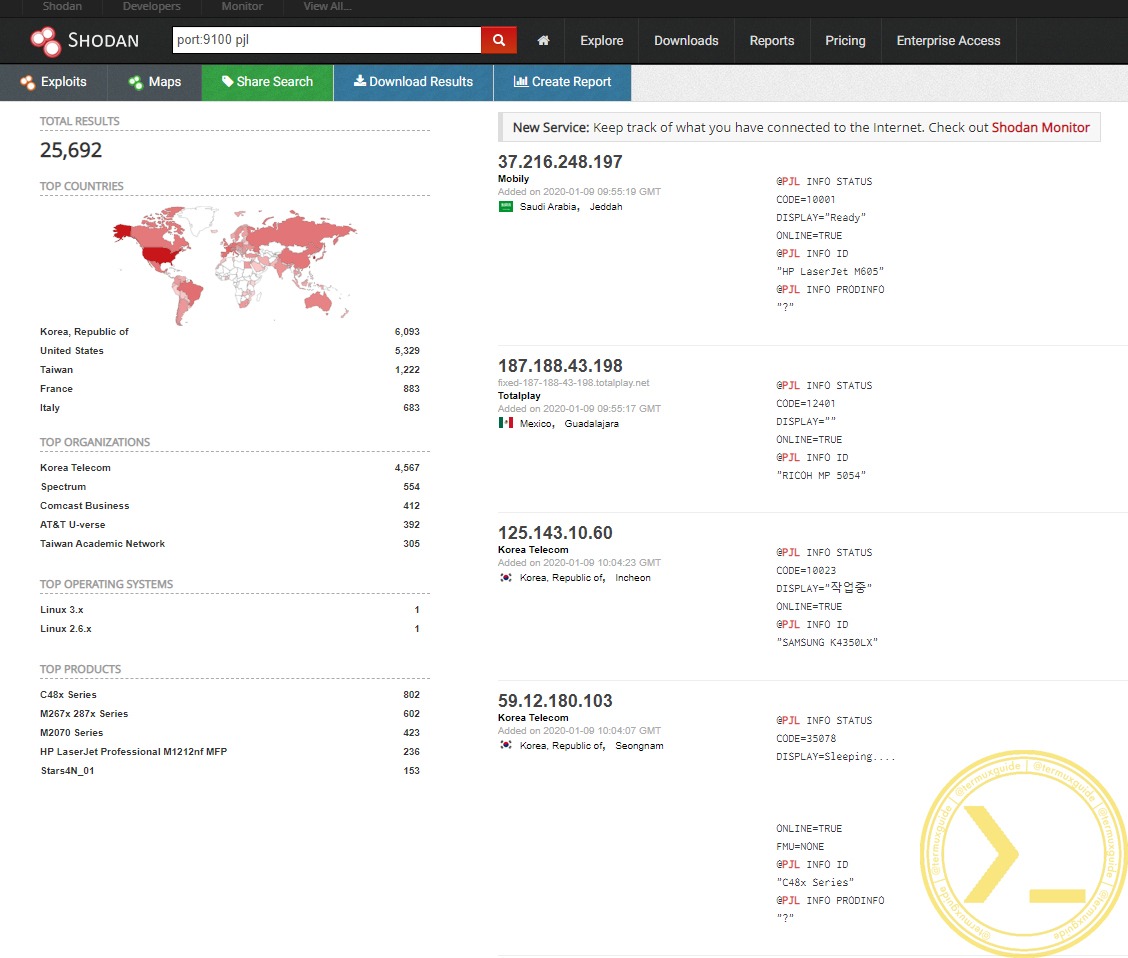Click Mobily organization under first result
This screenshot has height=958, width=1128.
513,178
